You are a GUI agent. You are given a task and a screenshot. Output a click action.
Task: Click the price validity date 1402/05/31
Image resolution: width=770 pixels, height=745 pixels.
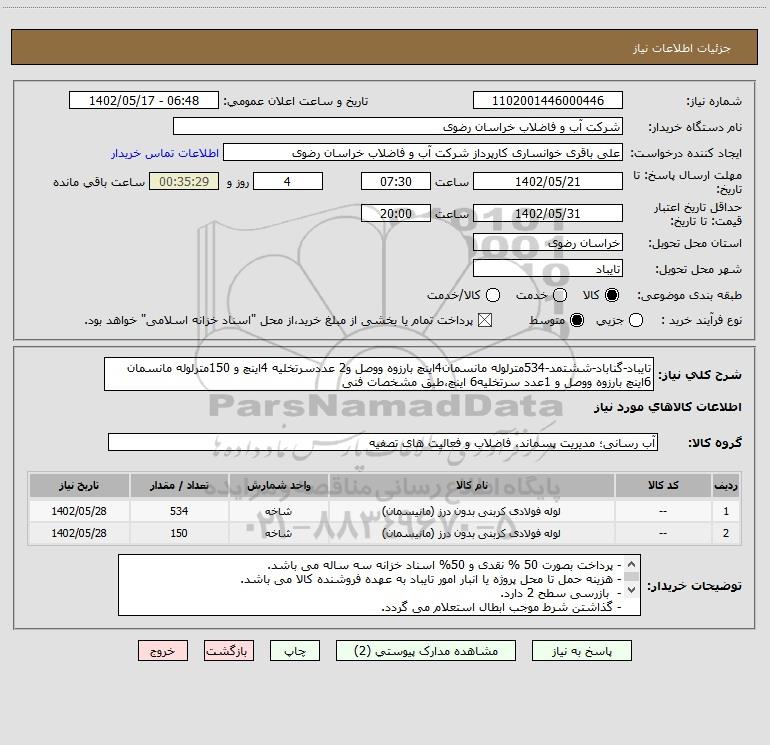548,214
